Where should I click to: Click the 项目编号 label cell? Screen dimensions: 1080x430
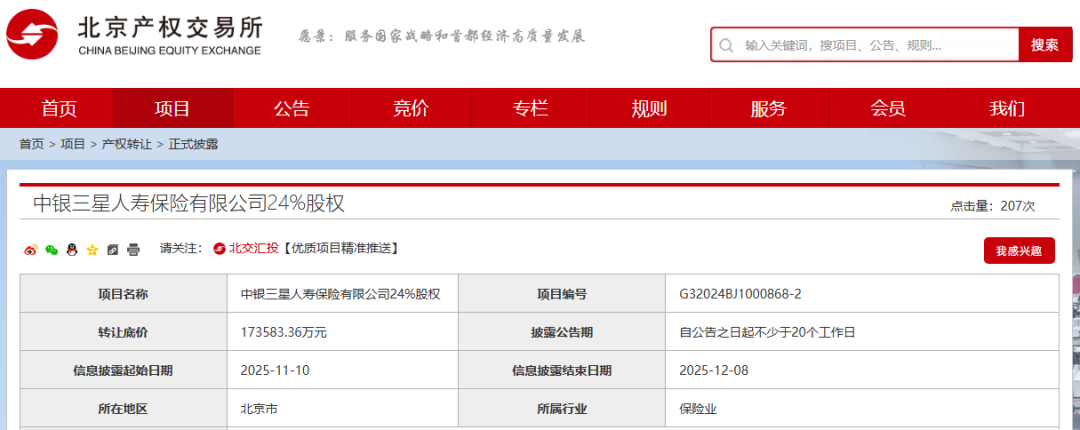562,294
